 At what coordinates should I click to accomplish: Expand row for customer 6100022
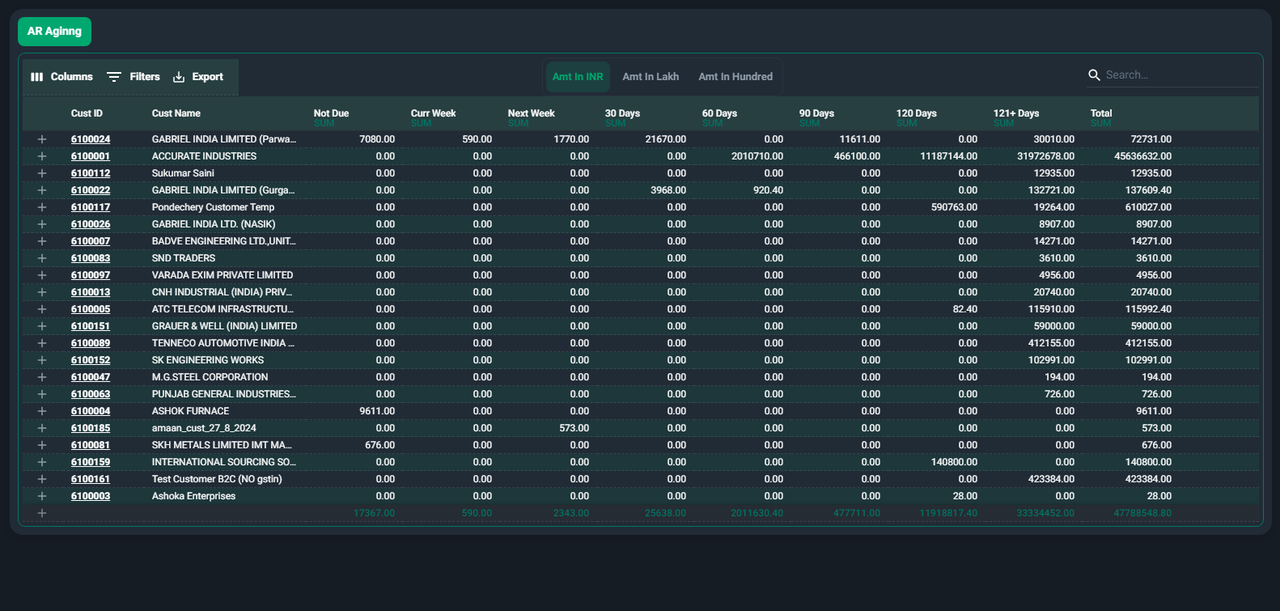42,190
